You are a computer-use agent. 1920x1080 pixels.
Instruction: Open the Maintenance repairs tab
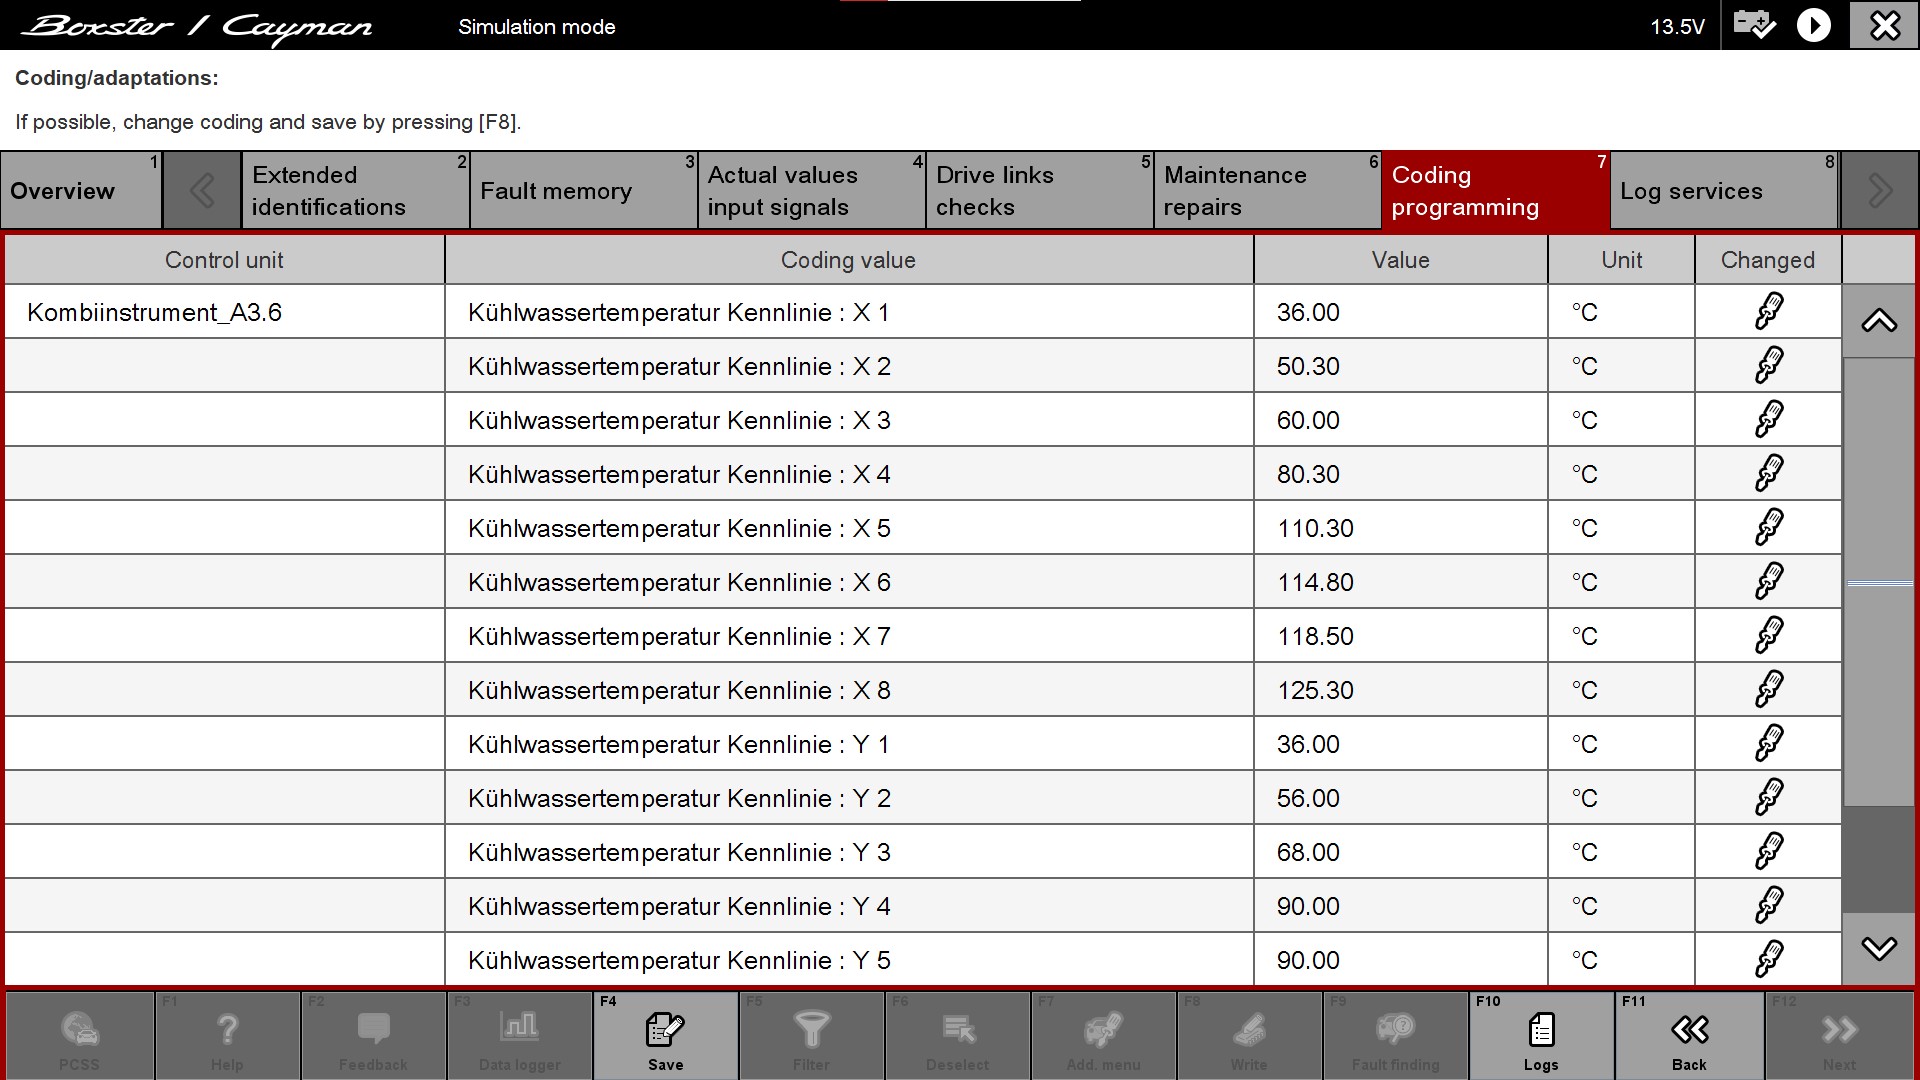(1267, 190)
